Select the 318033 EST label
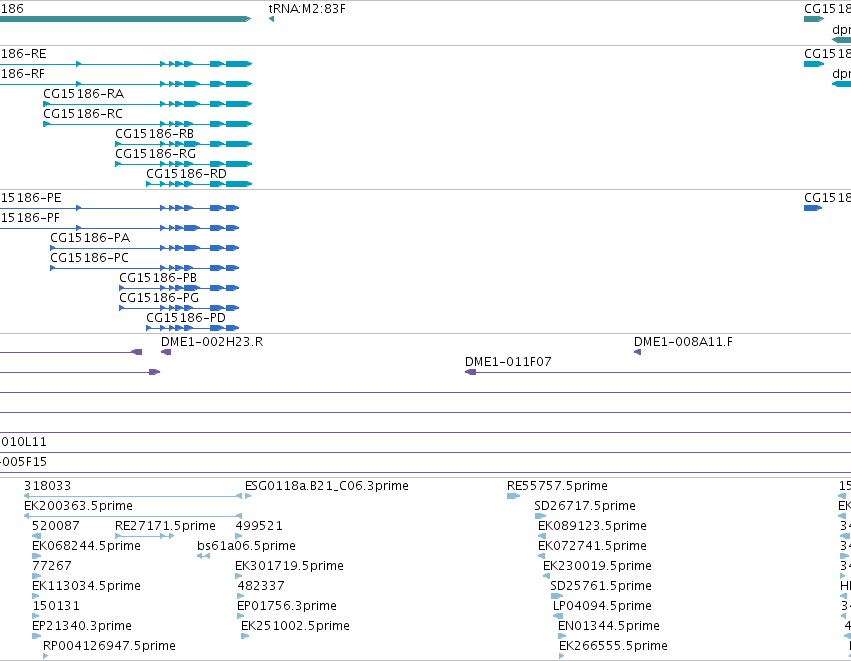851x661 pixels. click(x=48, y=486)
